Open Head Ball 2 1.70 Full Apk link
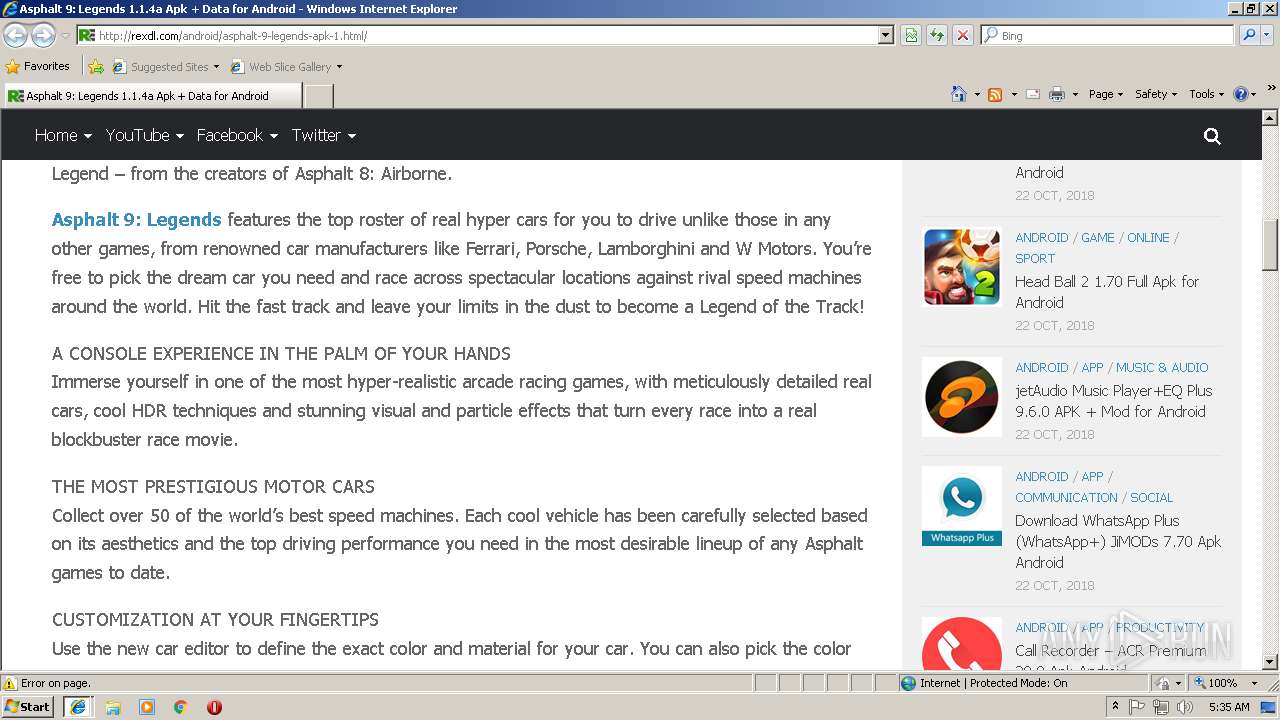Screen dimensions: 1280x720 pos(1107,292)
